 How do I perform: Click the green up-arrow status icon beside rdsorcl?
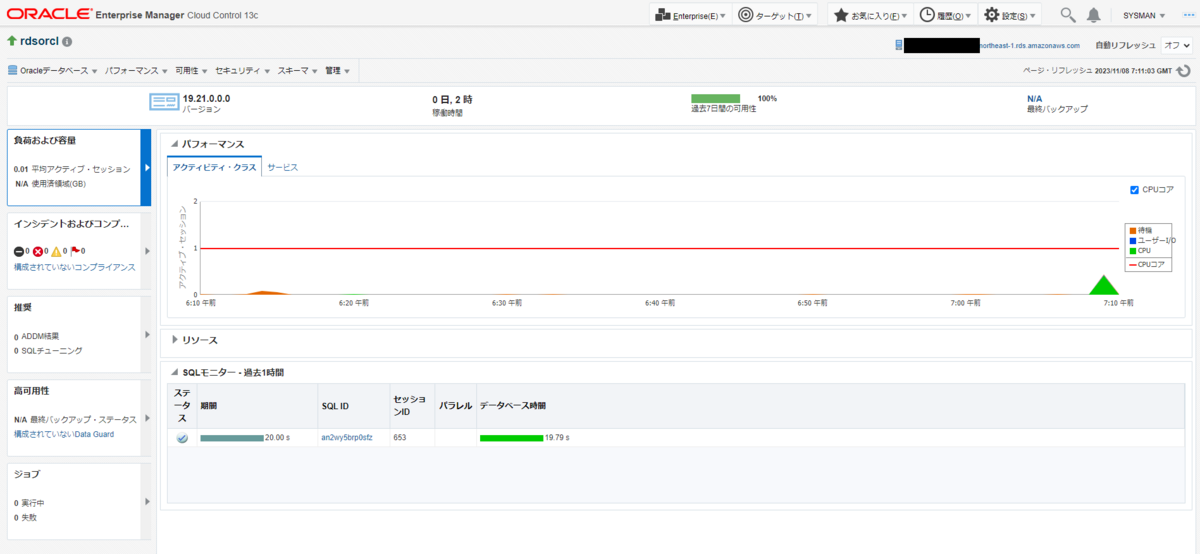tap(12, 42)
